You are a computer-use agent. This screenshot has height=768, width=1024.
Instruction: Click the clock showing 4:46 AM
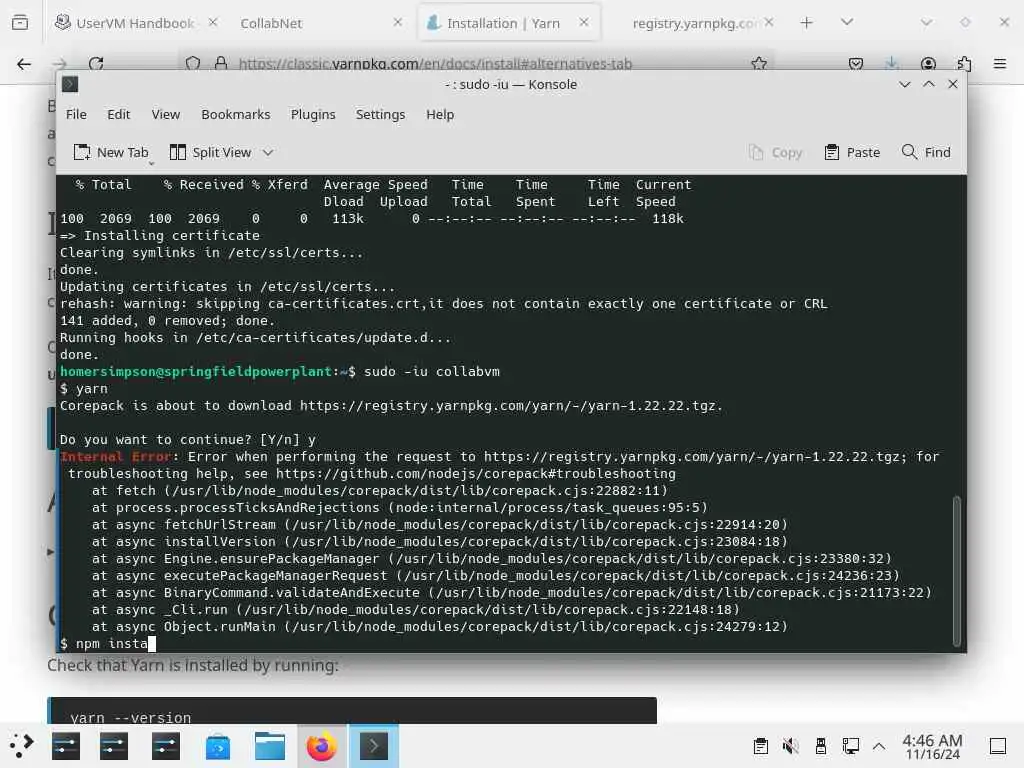[933, 746]
